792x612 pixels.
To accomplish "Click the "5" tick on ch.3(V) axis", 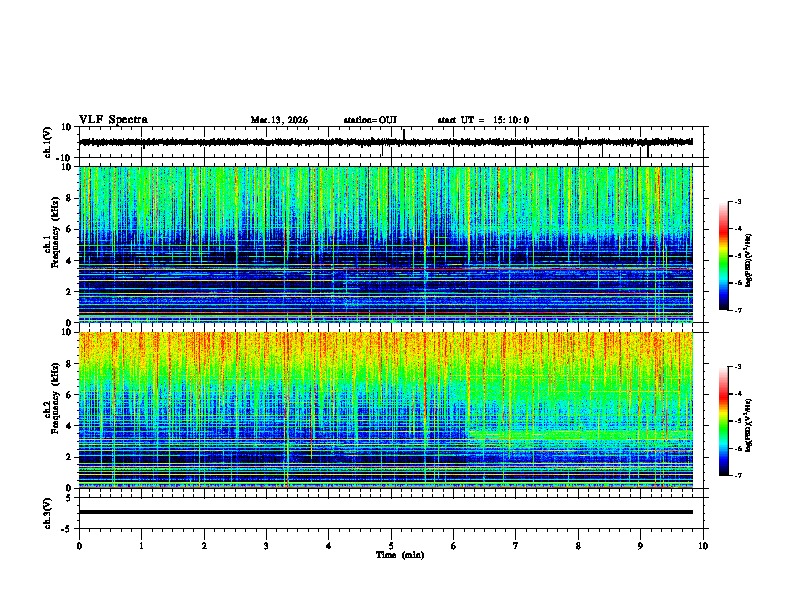I will pyautogui.click(x=70, y=498).
